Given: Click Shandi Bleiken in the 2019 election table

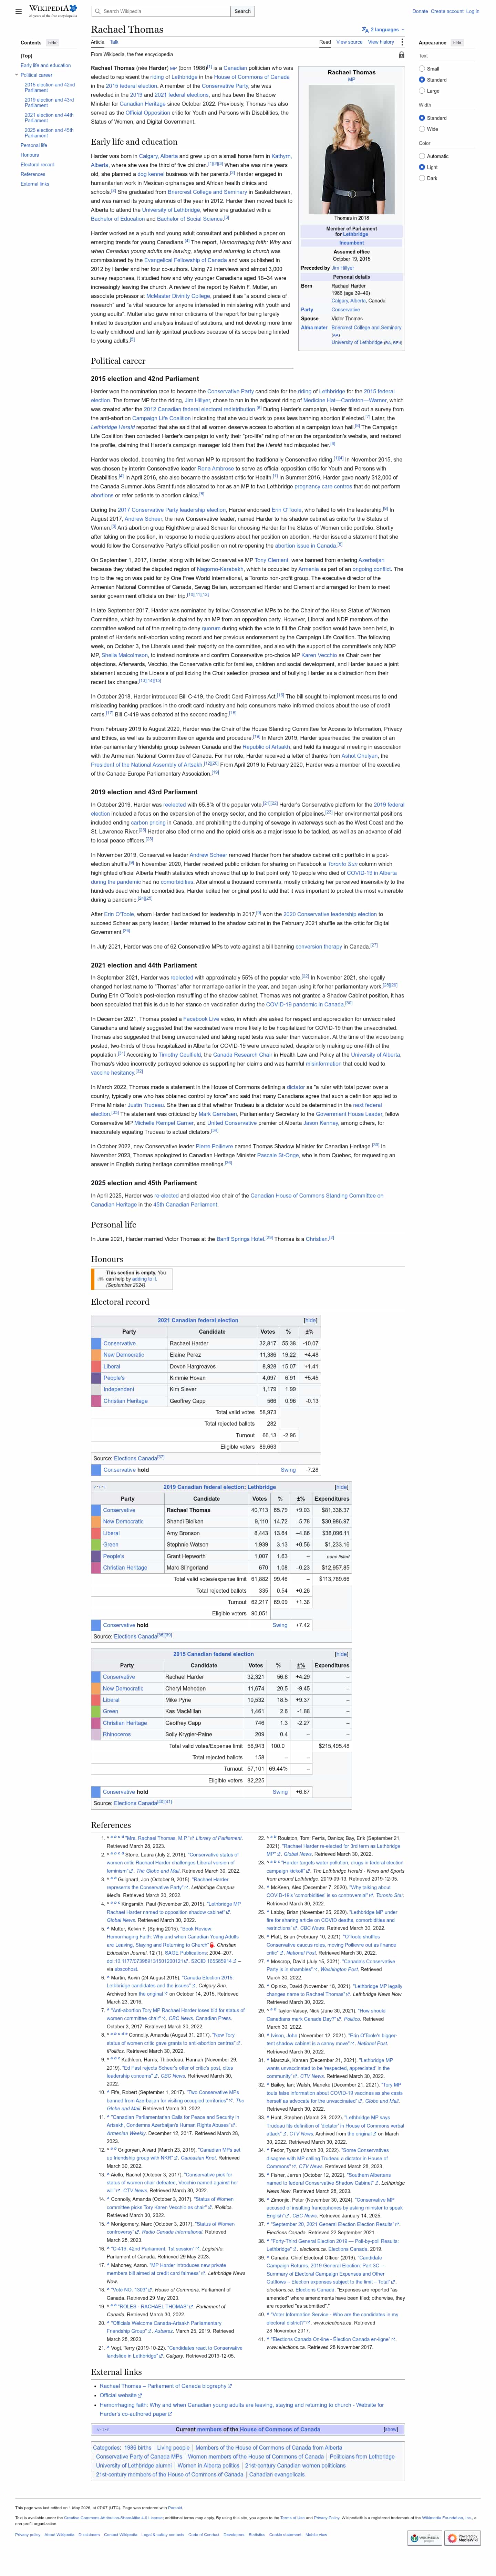Looking at the screenshot, I should tap(185, 1522).
